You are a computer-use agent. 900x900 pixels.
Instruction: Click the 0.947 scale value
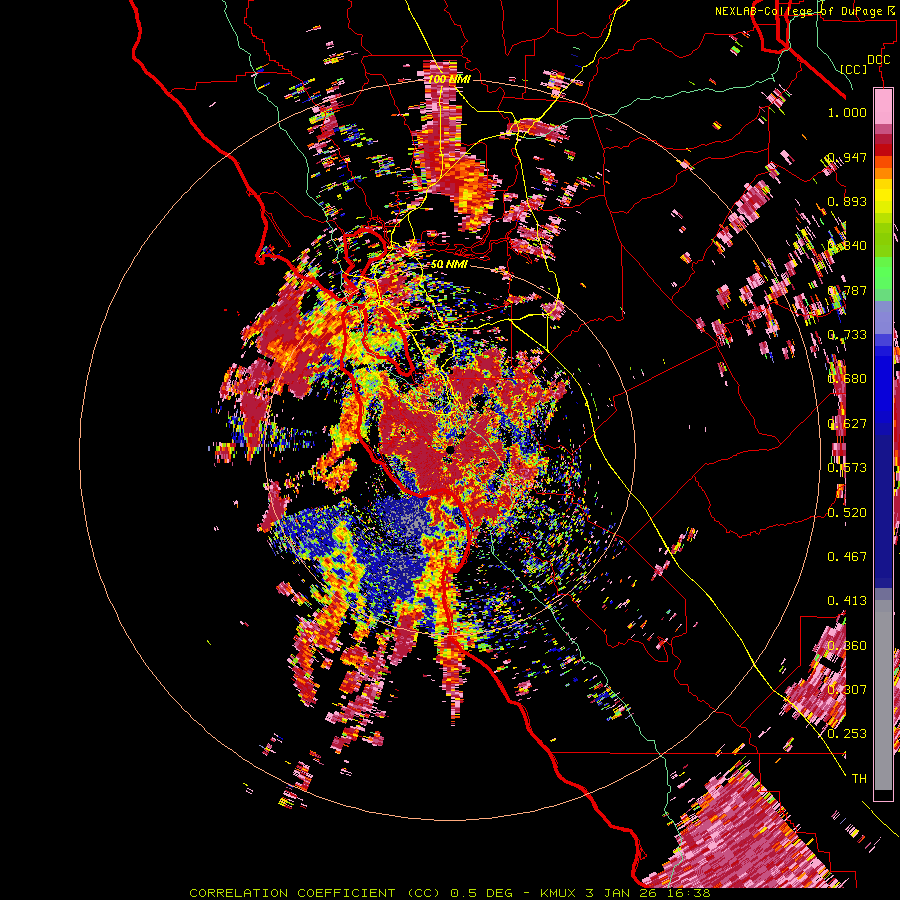[x=847, y=157]
